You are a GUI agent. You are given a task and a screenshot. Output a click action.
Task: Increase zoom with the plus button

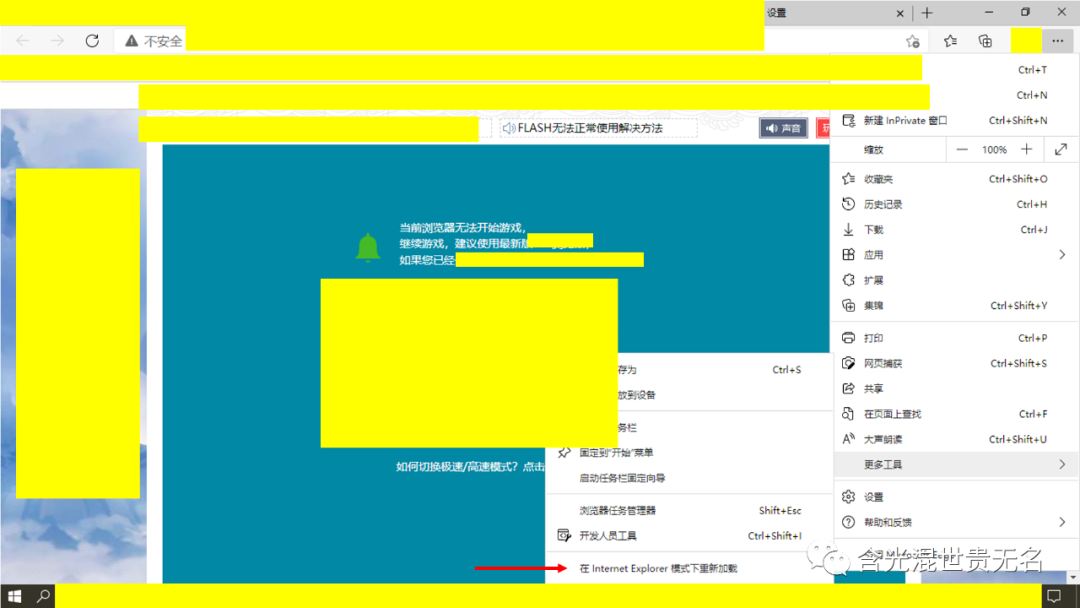[x=1026, y=150]
